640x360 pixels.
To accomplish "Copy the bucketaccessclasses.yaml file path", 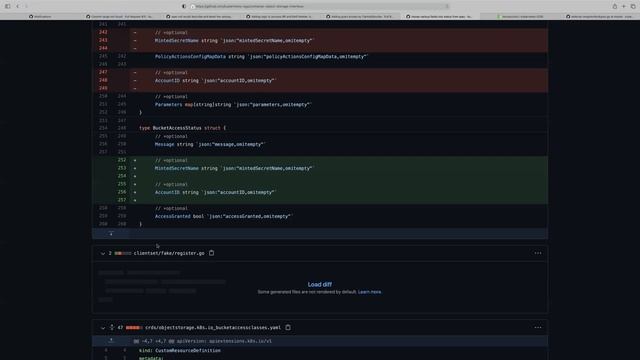I will click(288, 327).
